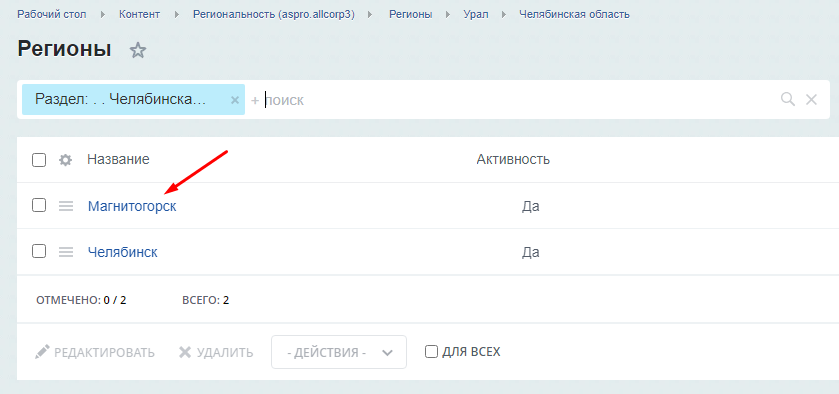Grab the row handle for Челябинск

tap(66, 252)
